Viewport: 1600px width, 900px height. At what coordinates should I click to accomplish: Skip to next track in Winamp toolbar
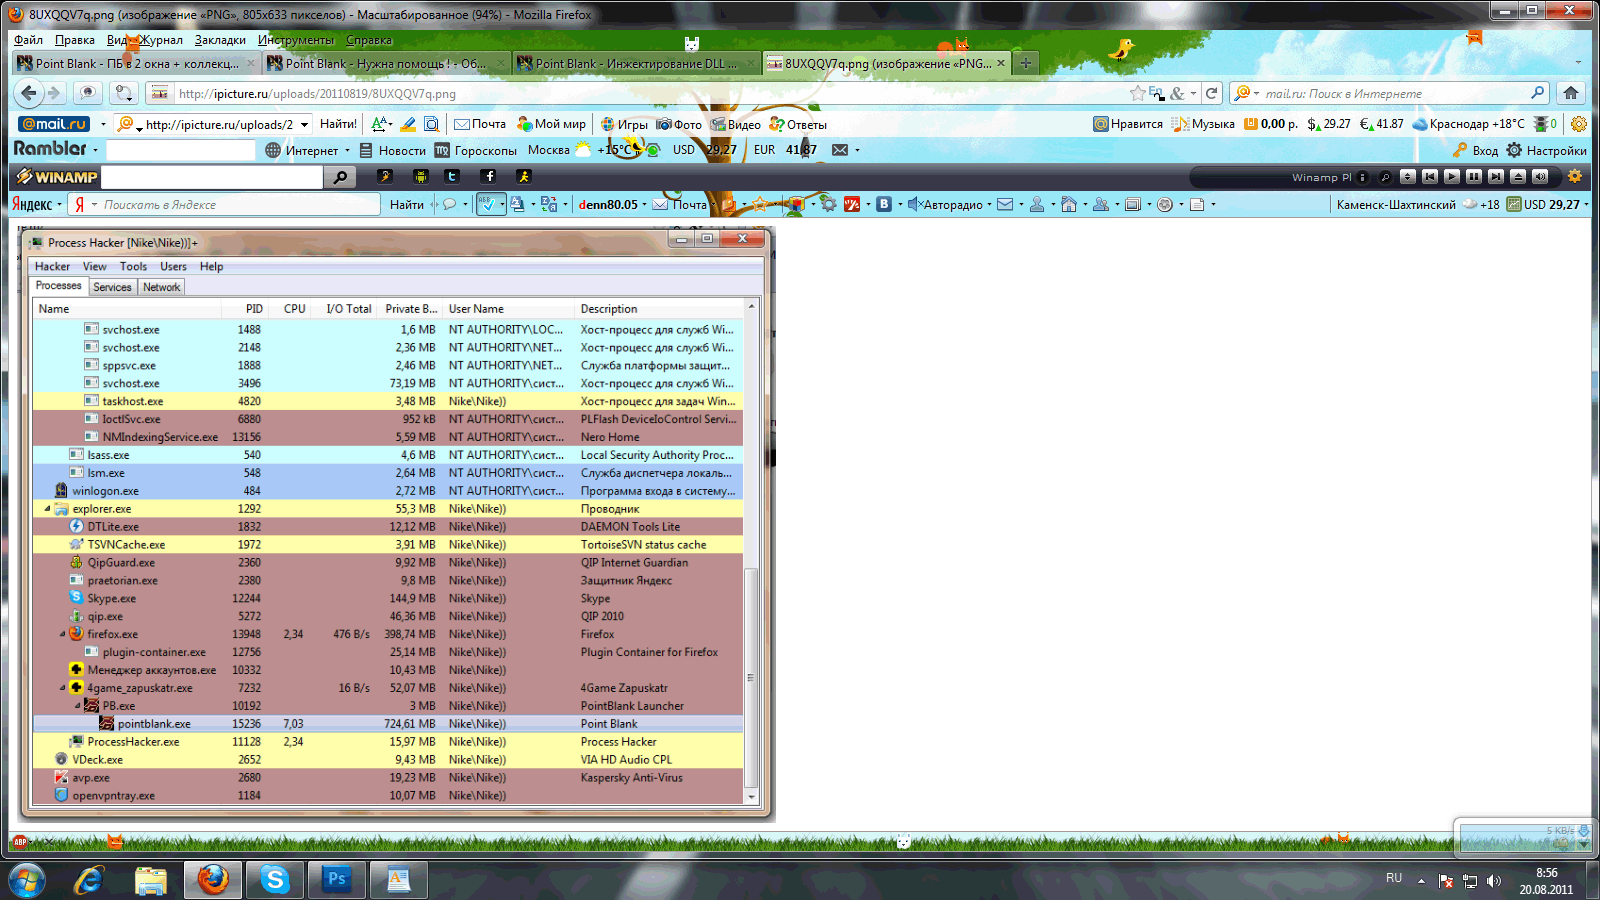[1495, 177]
